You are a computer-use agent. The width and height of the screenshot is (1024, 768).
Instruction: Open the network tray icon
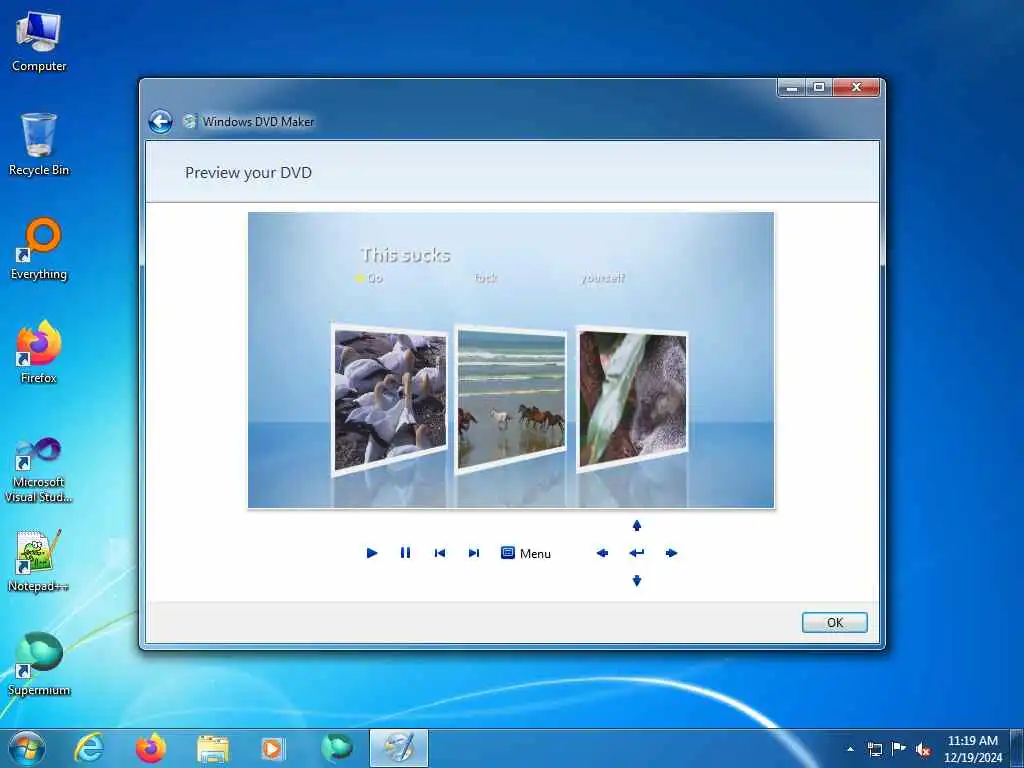coord(874,749)
